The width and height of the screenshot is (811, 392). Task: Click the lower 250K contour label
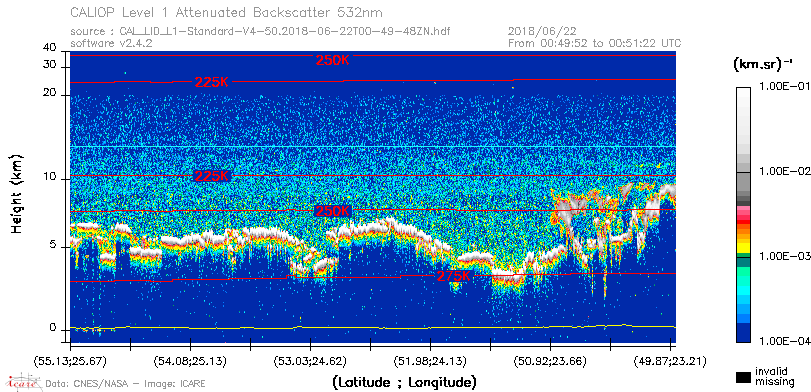pyautogui.click(x=333, y=211)
